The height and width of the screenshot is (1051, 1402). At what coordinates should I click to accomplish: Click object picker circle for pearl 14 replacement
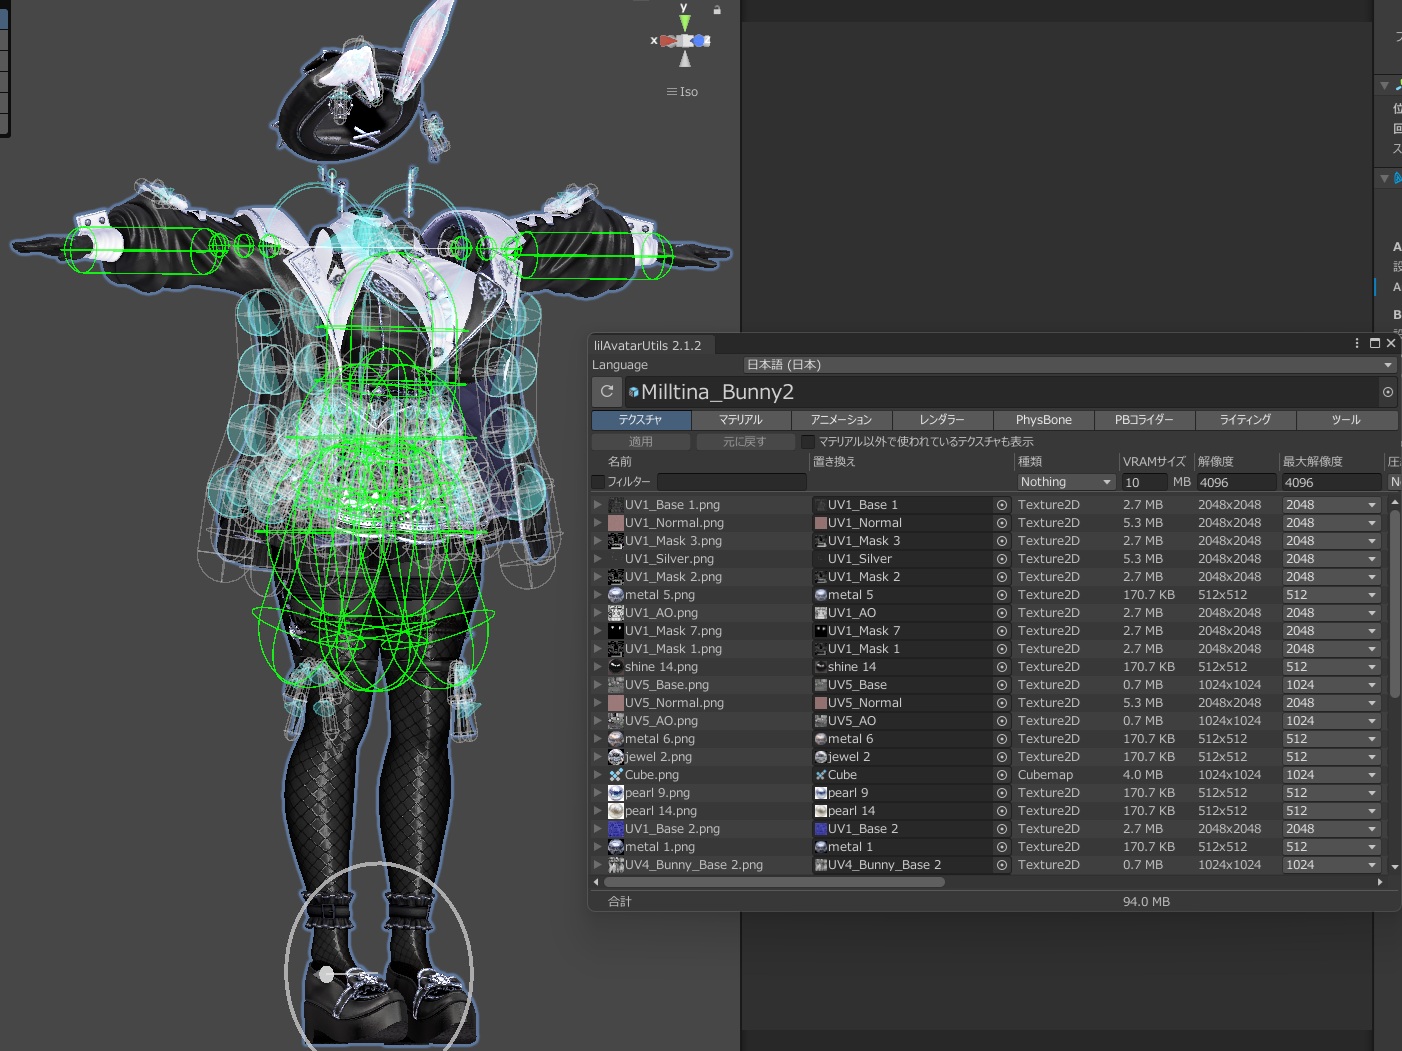point(1001,811)
